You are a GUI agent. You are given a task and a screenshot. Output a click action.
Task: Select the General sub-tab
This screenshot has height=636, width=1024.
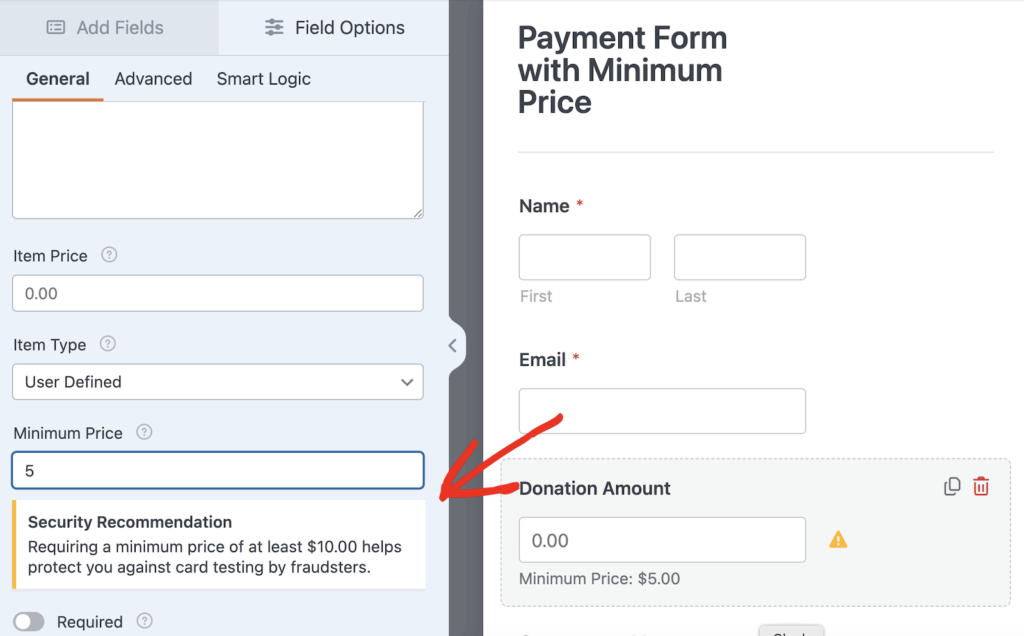click(58, 79)
